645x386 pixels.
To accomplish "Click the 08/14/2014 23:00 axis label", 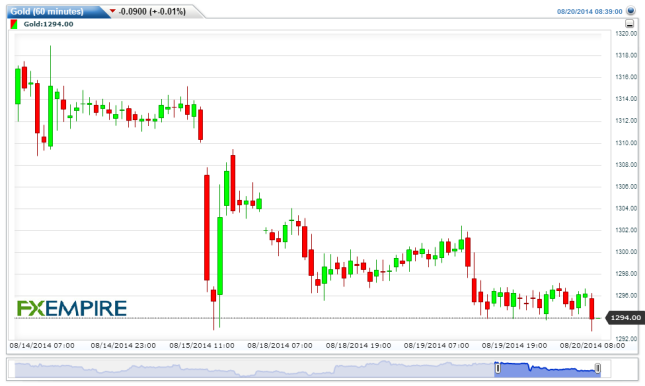I will pos(123,346).
